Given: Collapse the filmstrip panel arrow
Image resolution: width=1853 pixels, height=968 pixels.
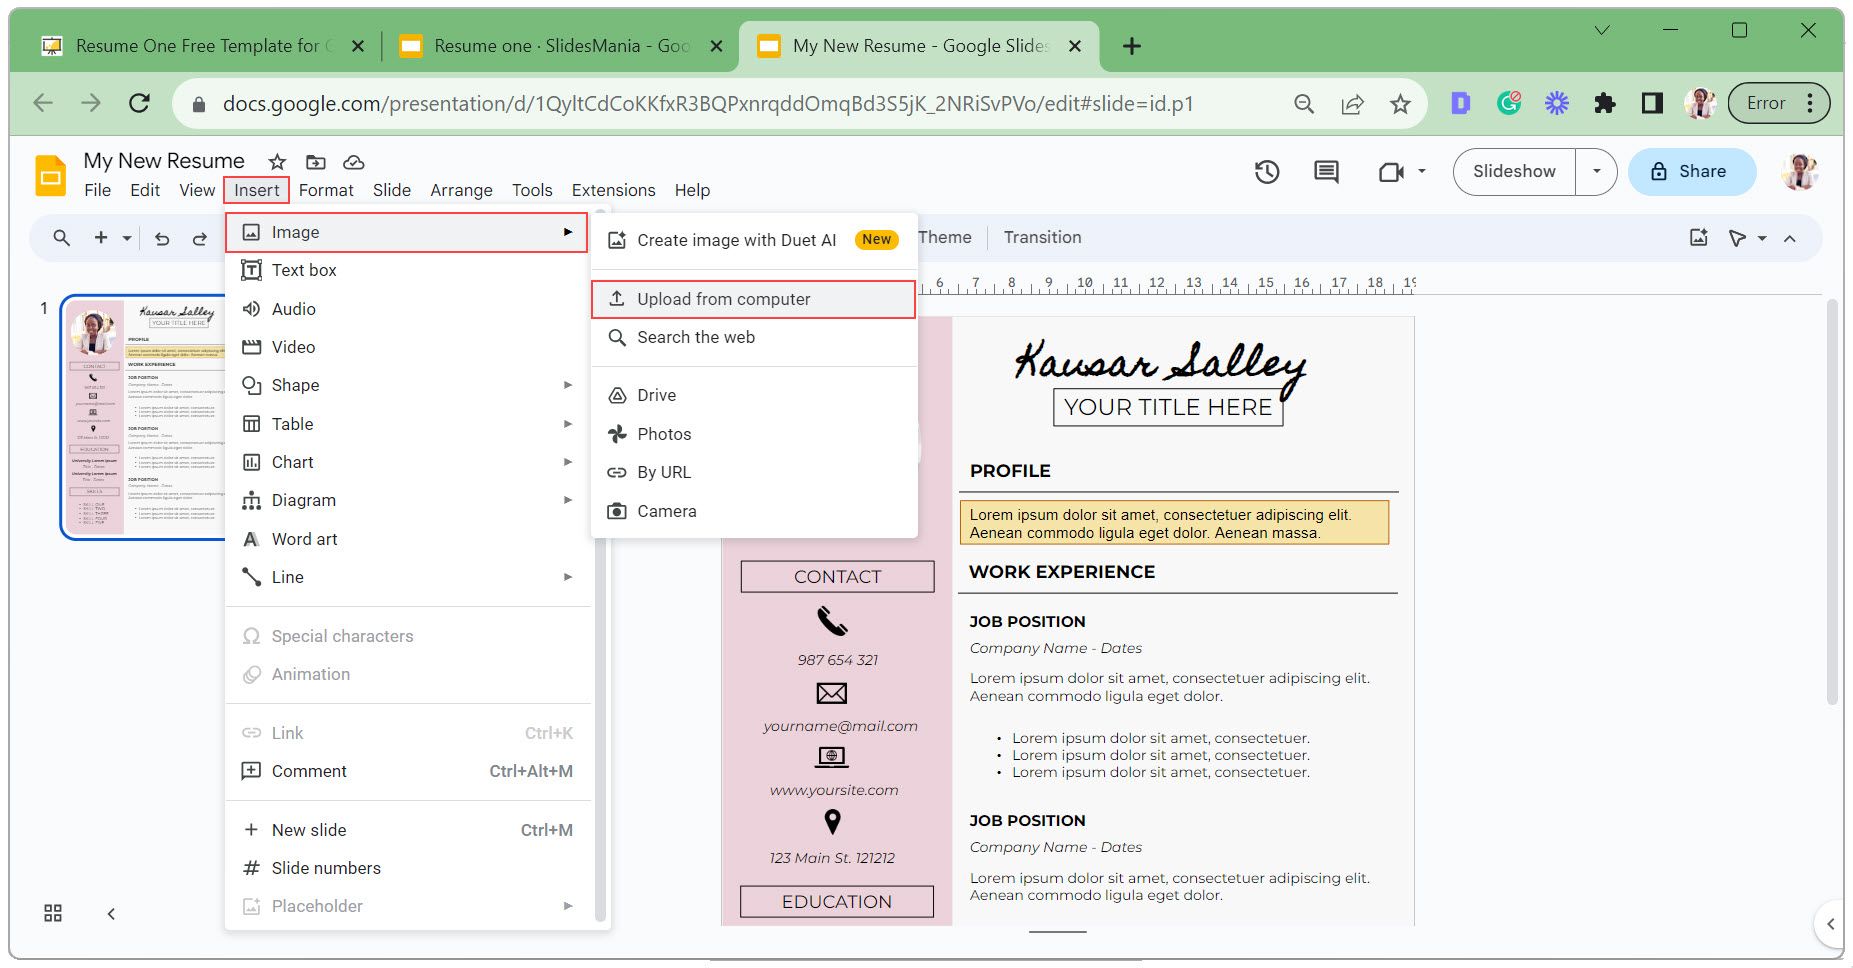Looking at the screenshot, I should click(x=111, y=913).
